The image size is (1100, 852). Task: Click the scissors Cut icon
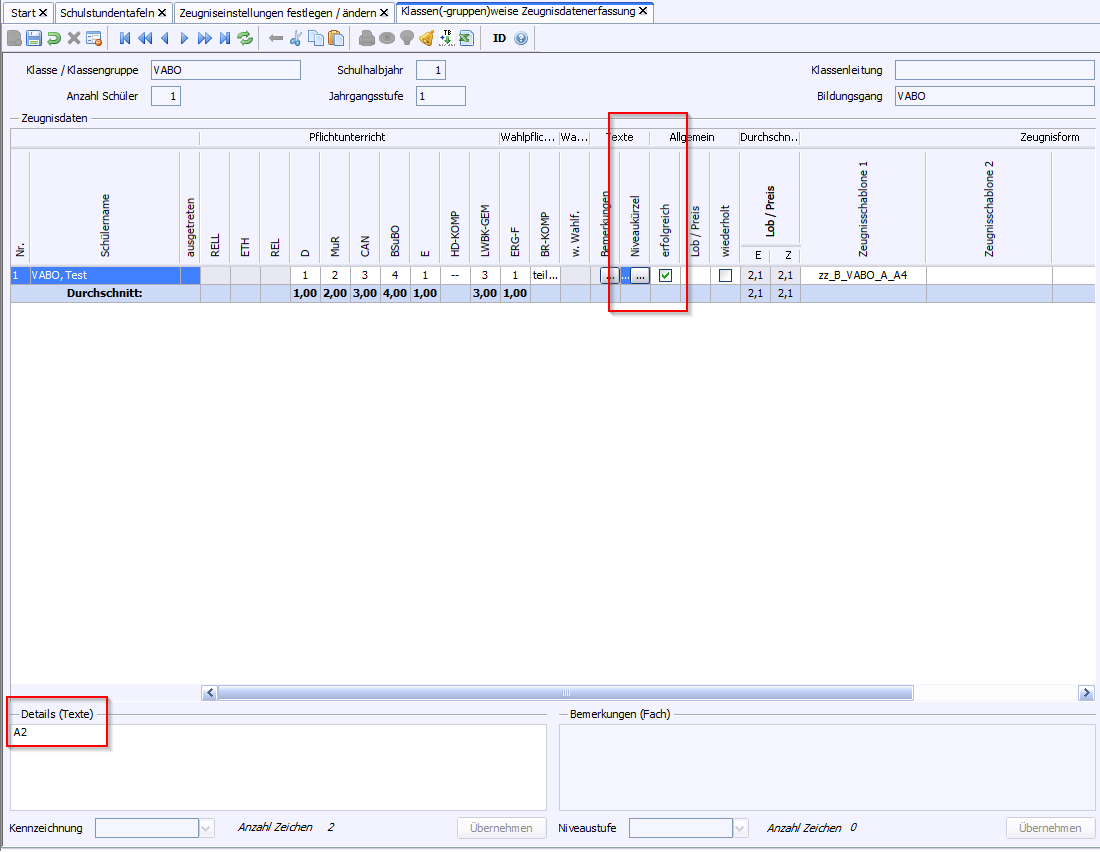click(x=296, y=38)
